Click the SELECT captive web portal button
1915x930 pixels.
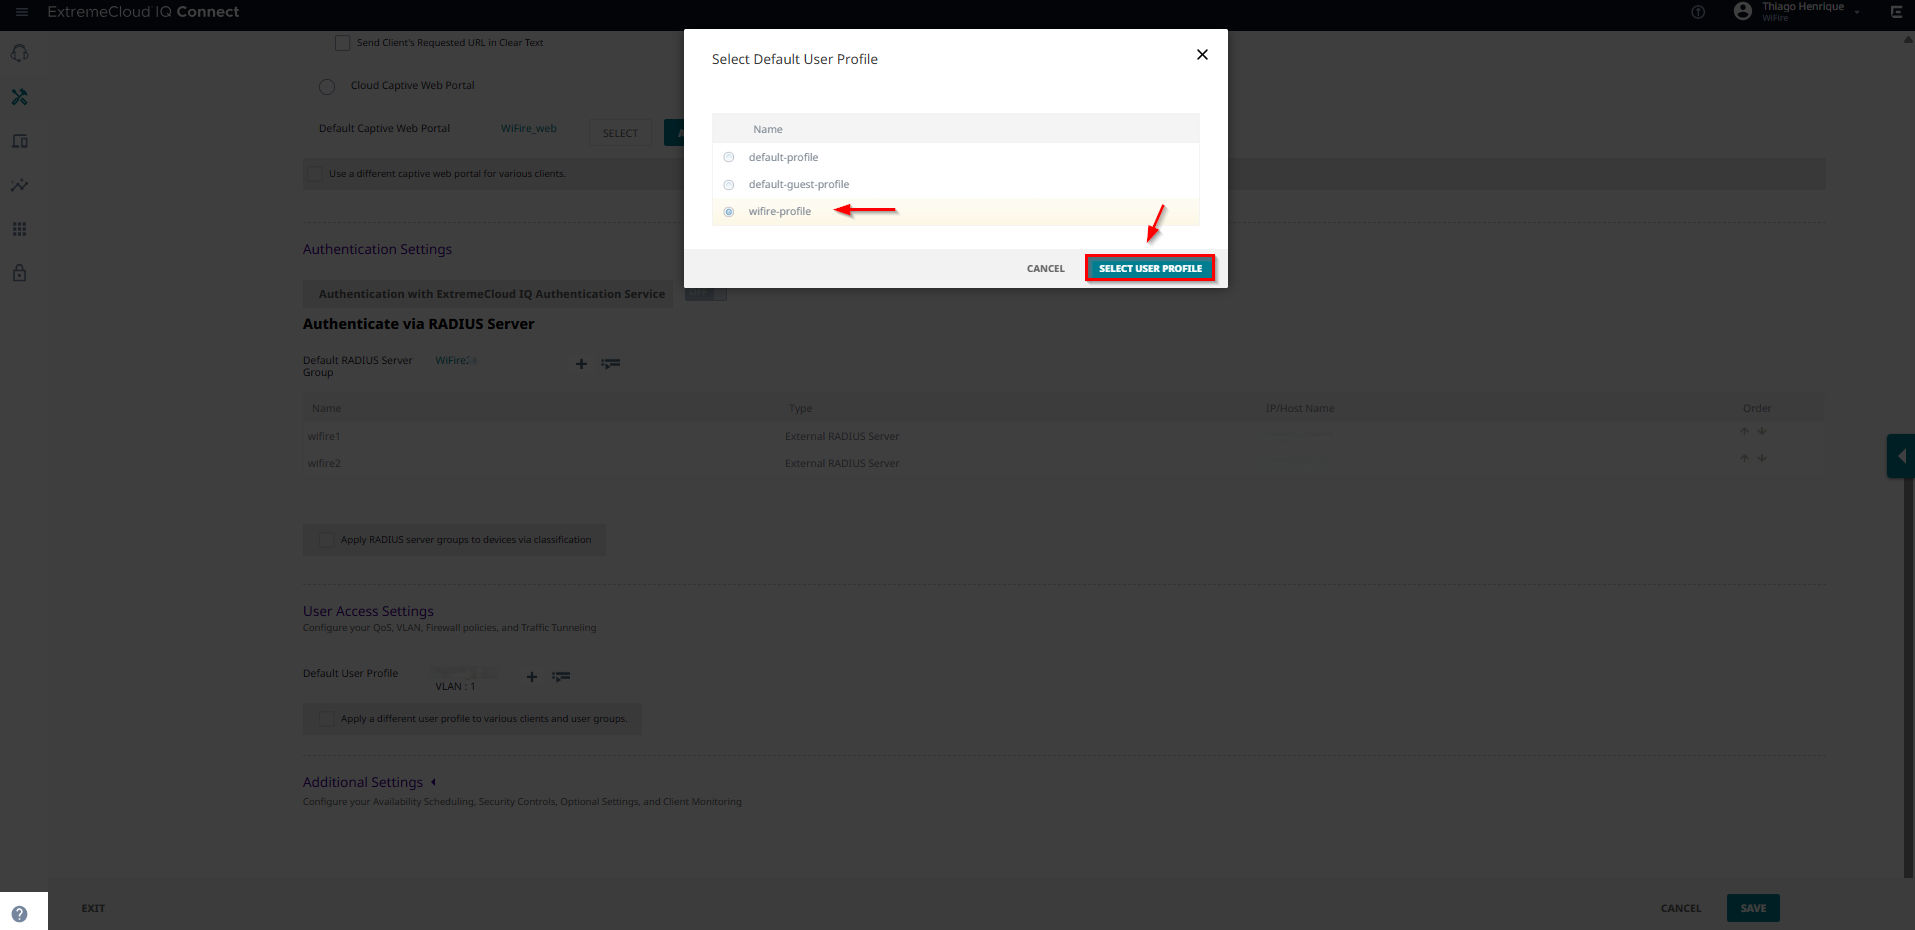pos(620,133)
